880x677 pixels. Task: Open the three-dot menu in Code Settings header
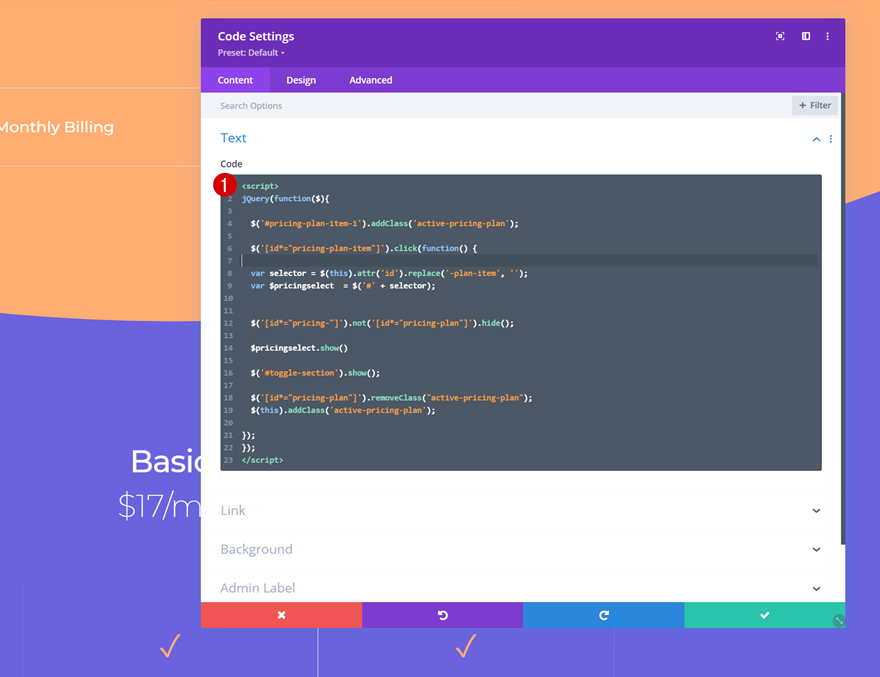point(827,36)
